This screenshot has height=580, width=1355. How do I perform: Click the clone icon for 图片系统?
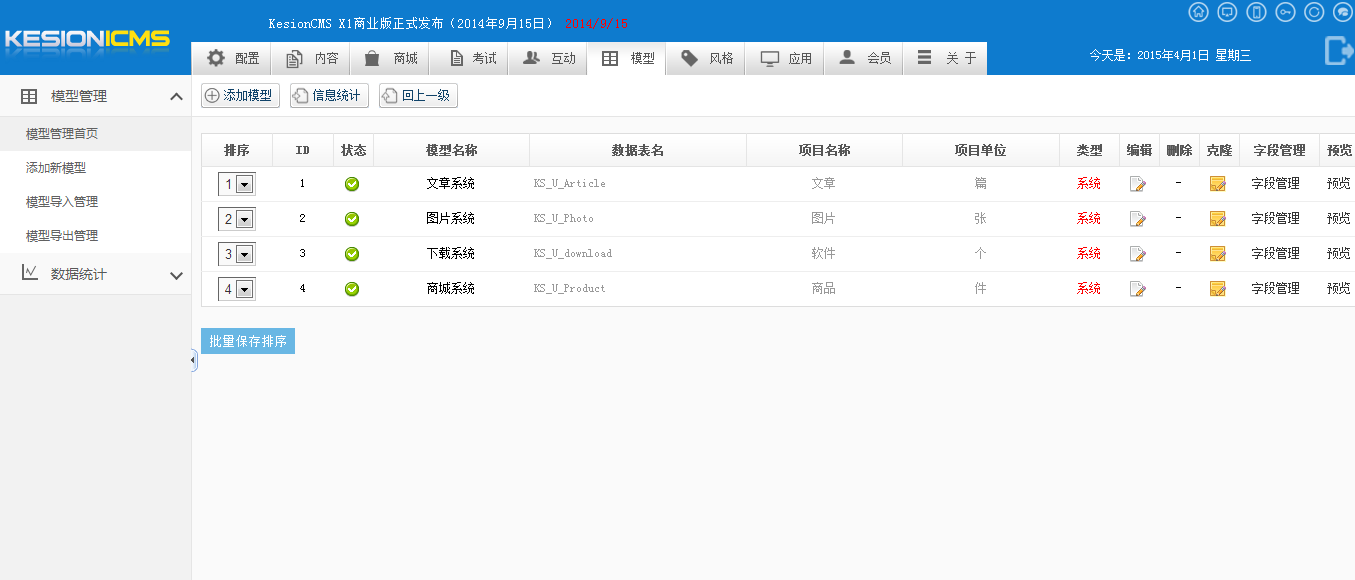tap(1218, 218)
